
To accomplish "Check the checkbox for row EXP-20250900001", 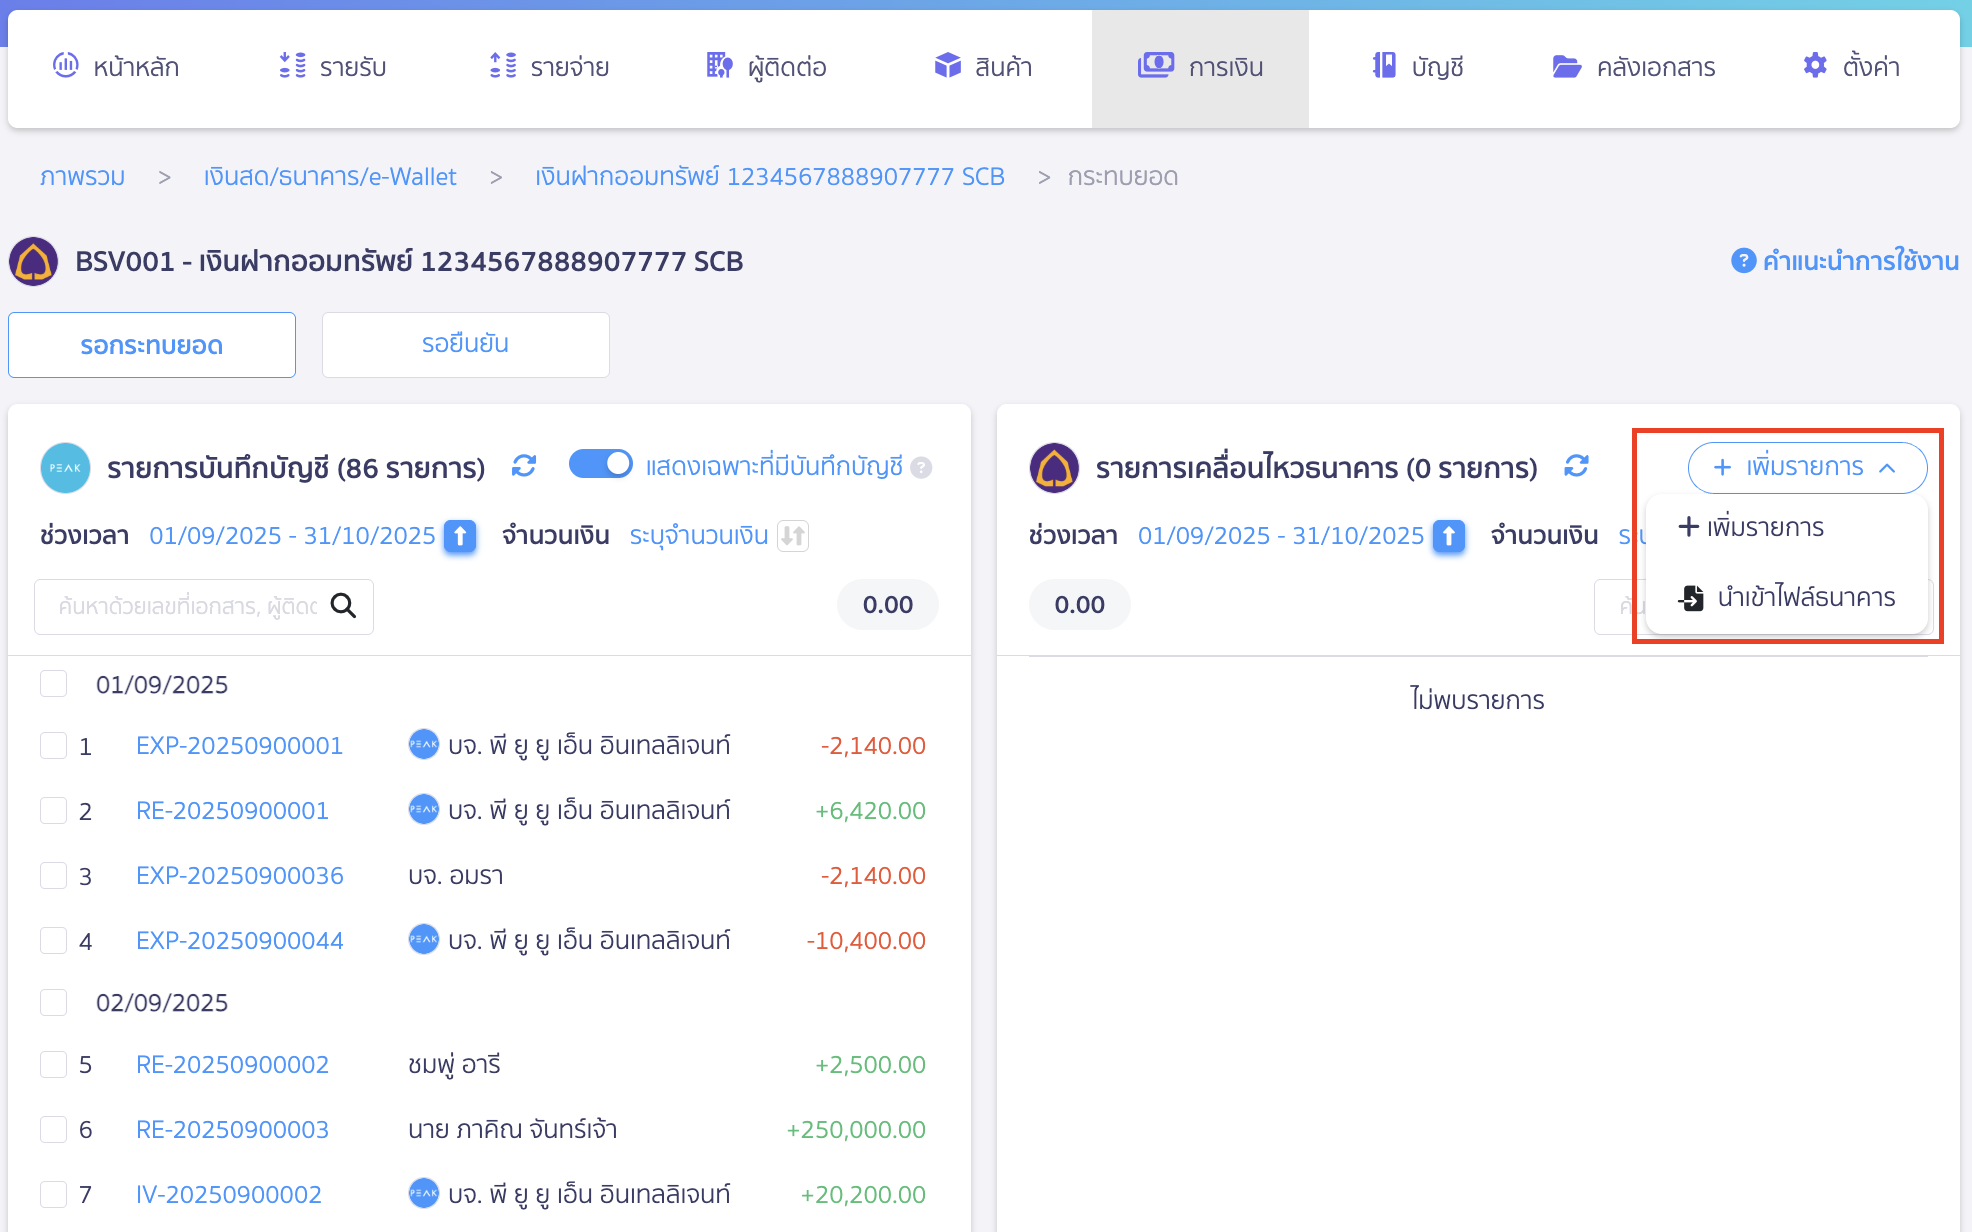I will click(53, 745).
